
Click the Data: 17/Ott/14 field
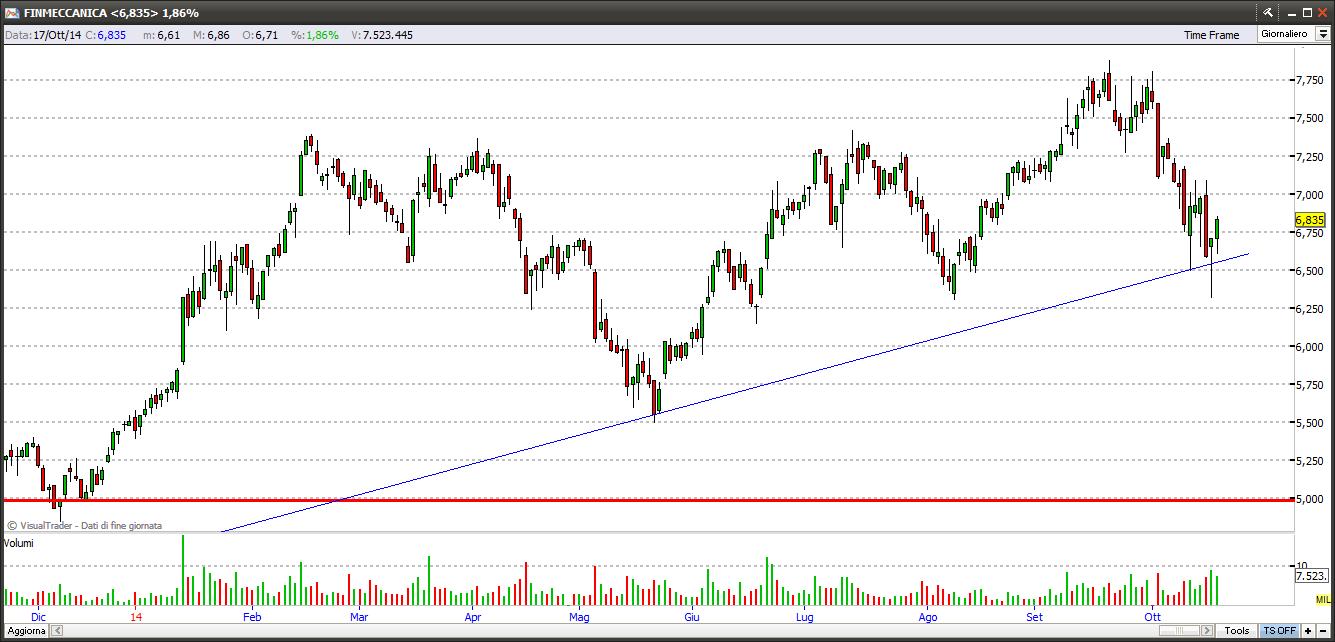pos(43,35)
